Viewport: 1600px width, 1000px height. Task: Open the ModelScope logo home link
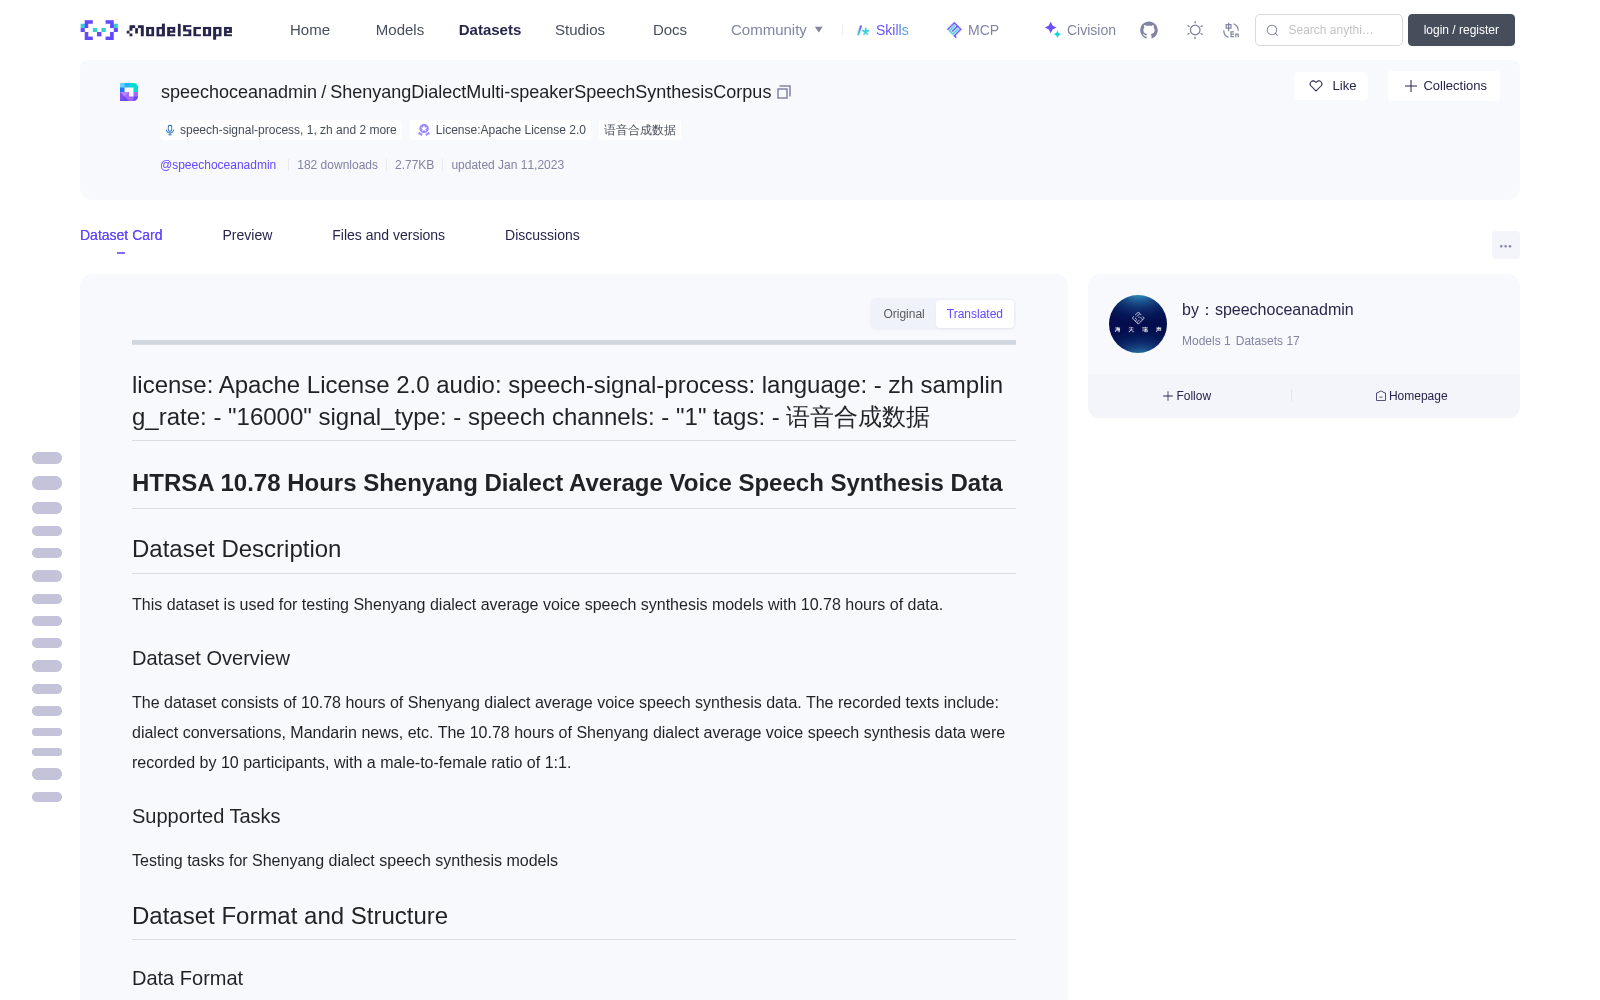(156, 30)
